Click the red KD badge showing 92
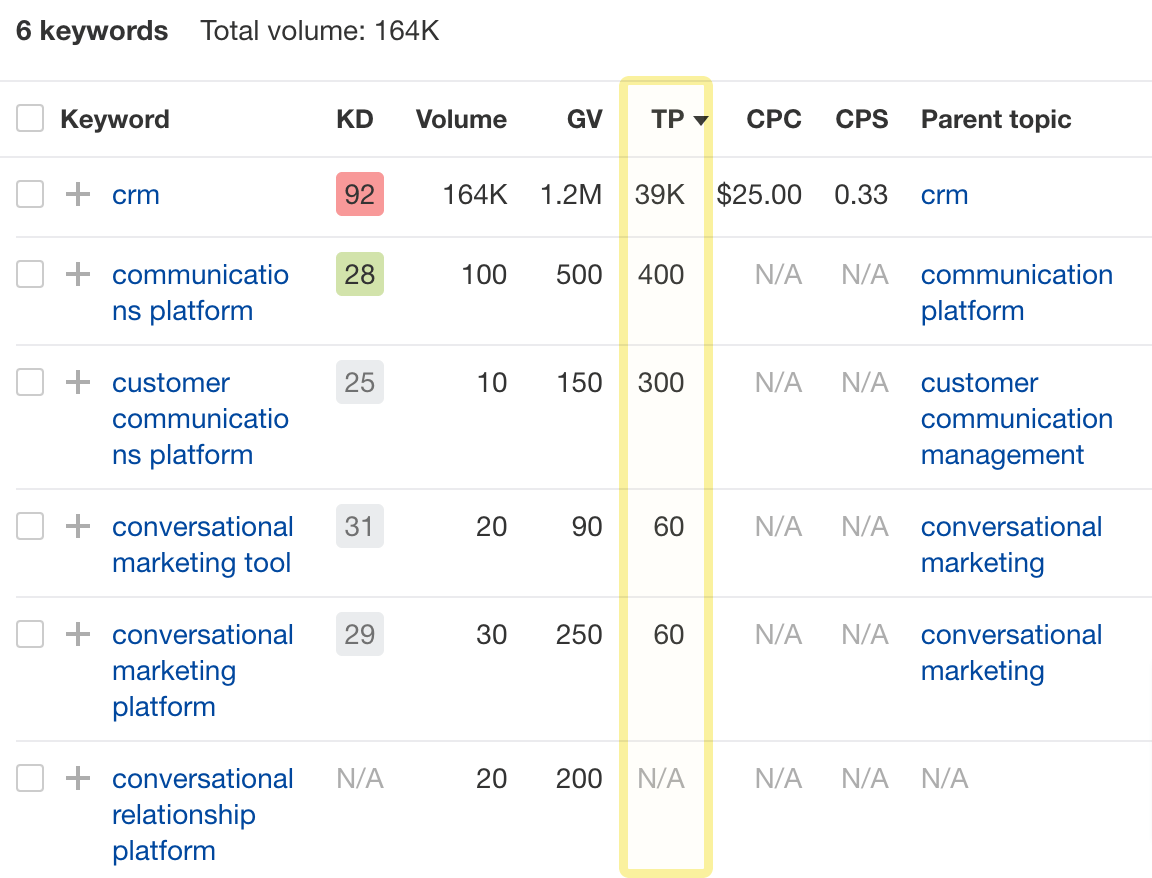Viewport: 1152px width, 878px height. tap(359, 195)
